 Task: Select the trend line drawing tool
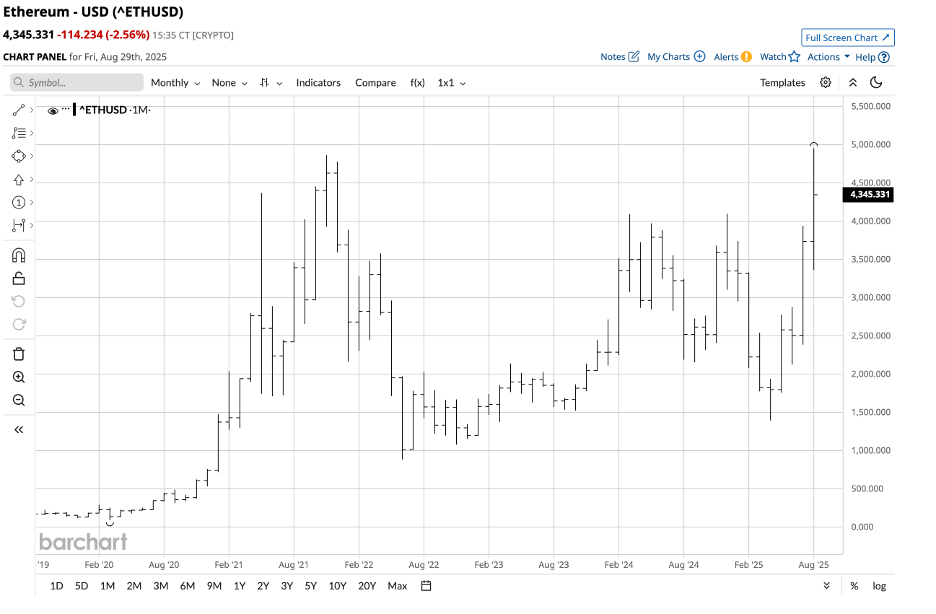click(19, 110)
